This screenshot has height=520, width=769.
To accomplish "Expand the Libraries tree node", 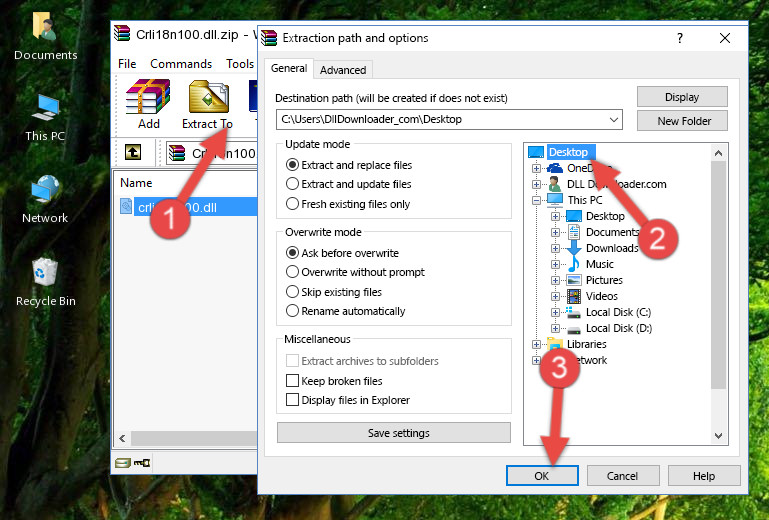I will (536, 344).
